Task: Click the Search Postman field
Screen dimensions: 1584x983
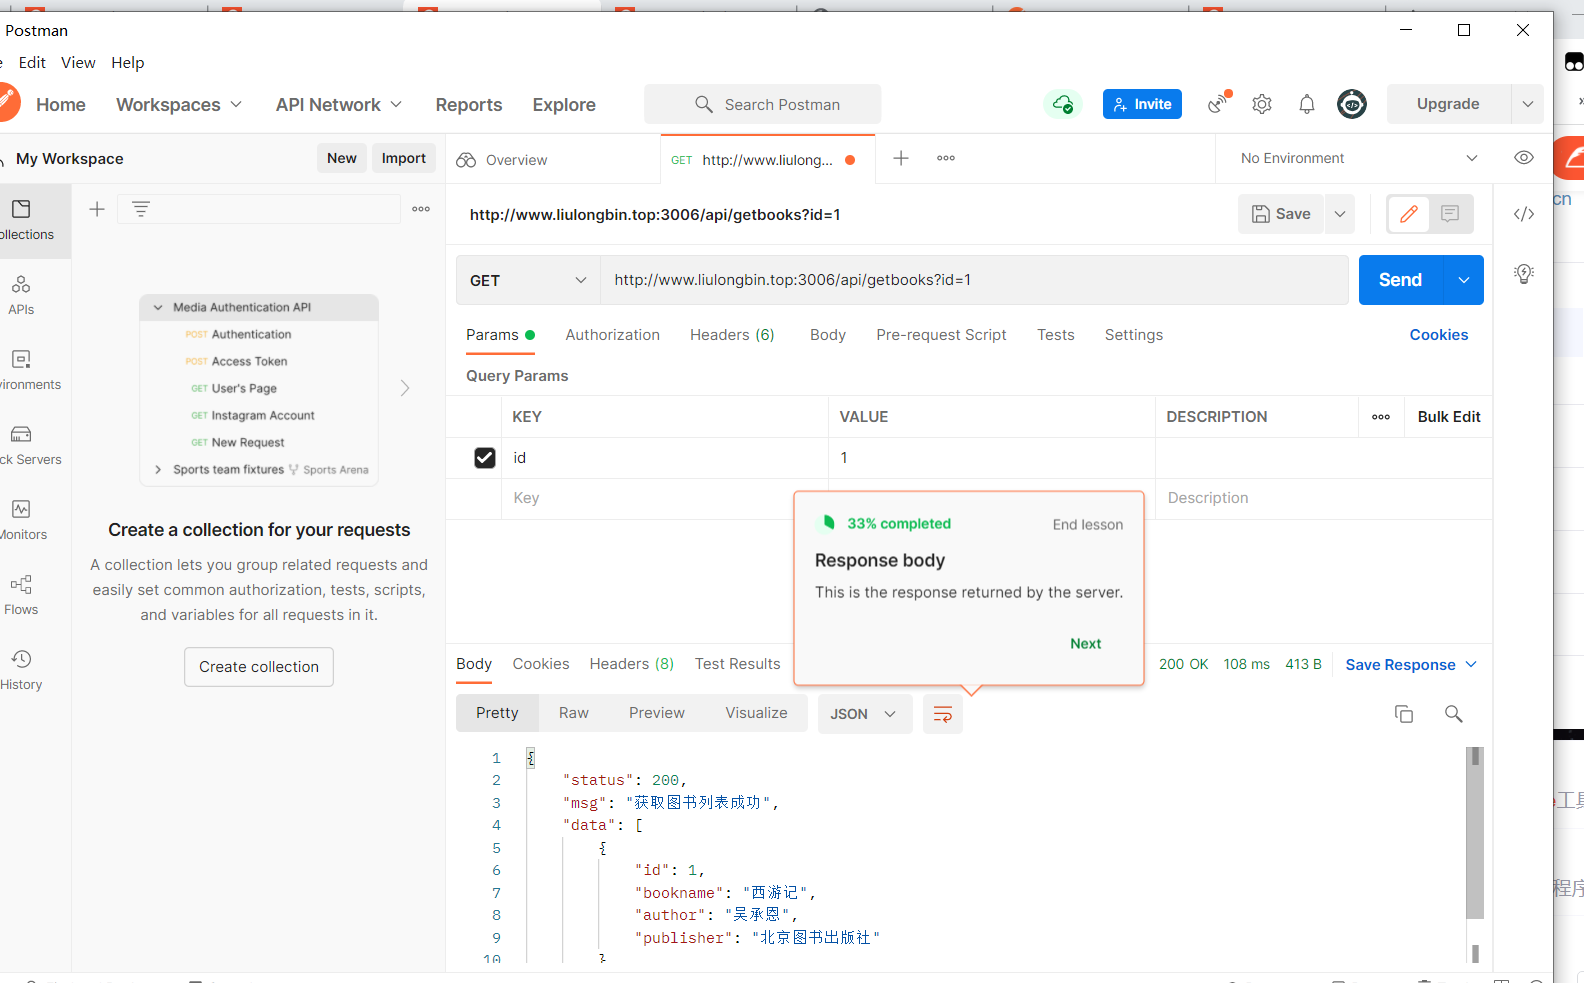Action: (x=763, y=104)
